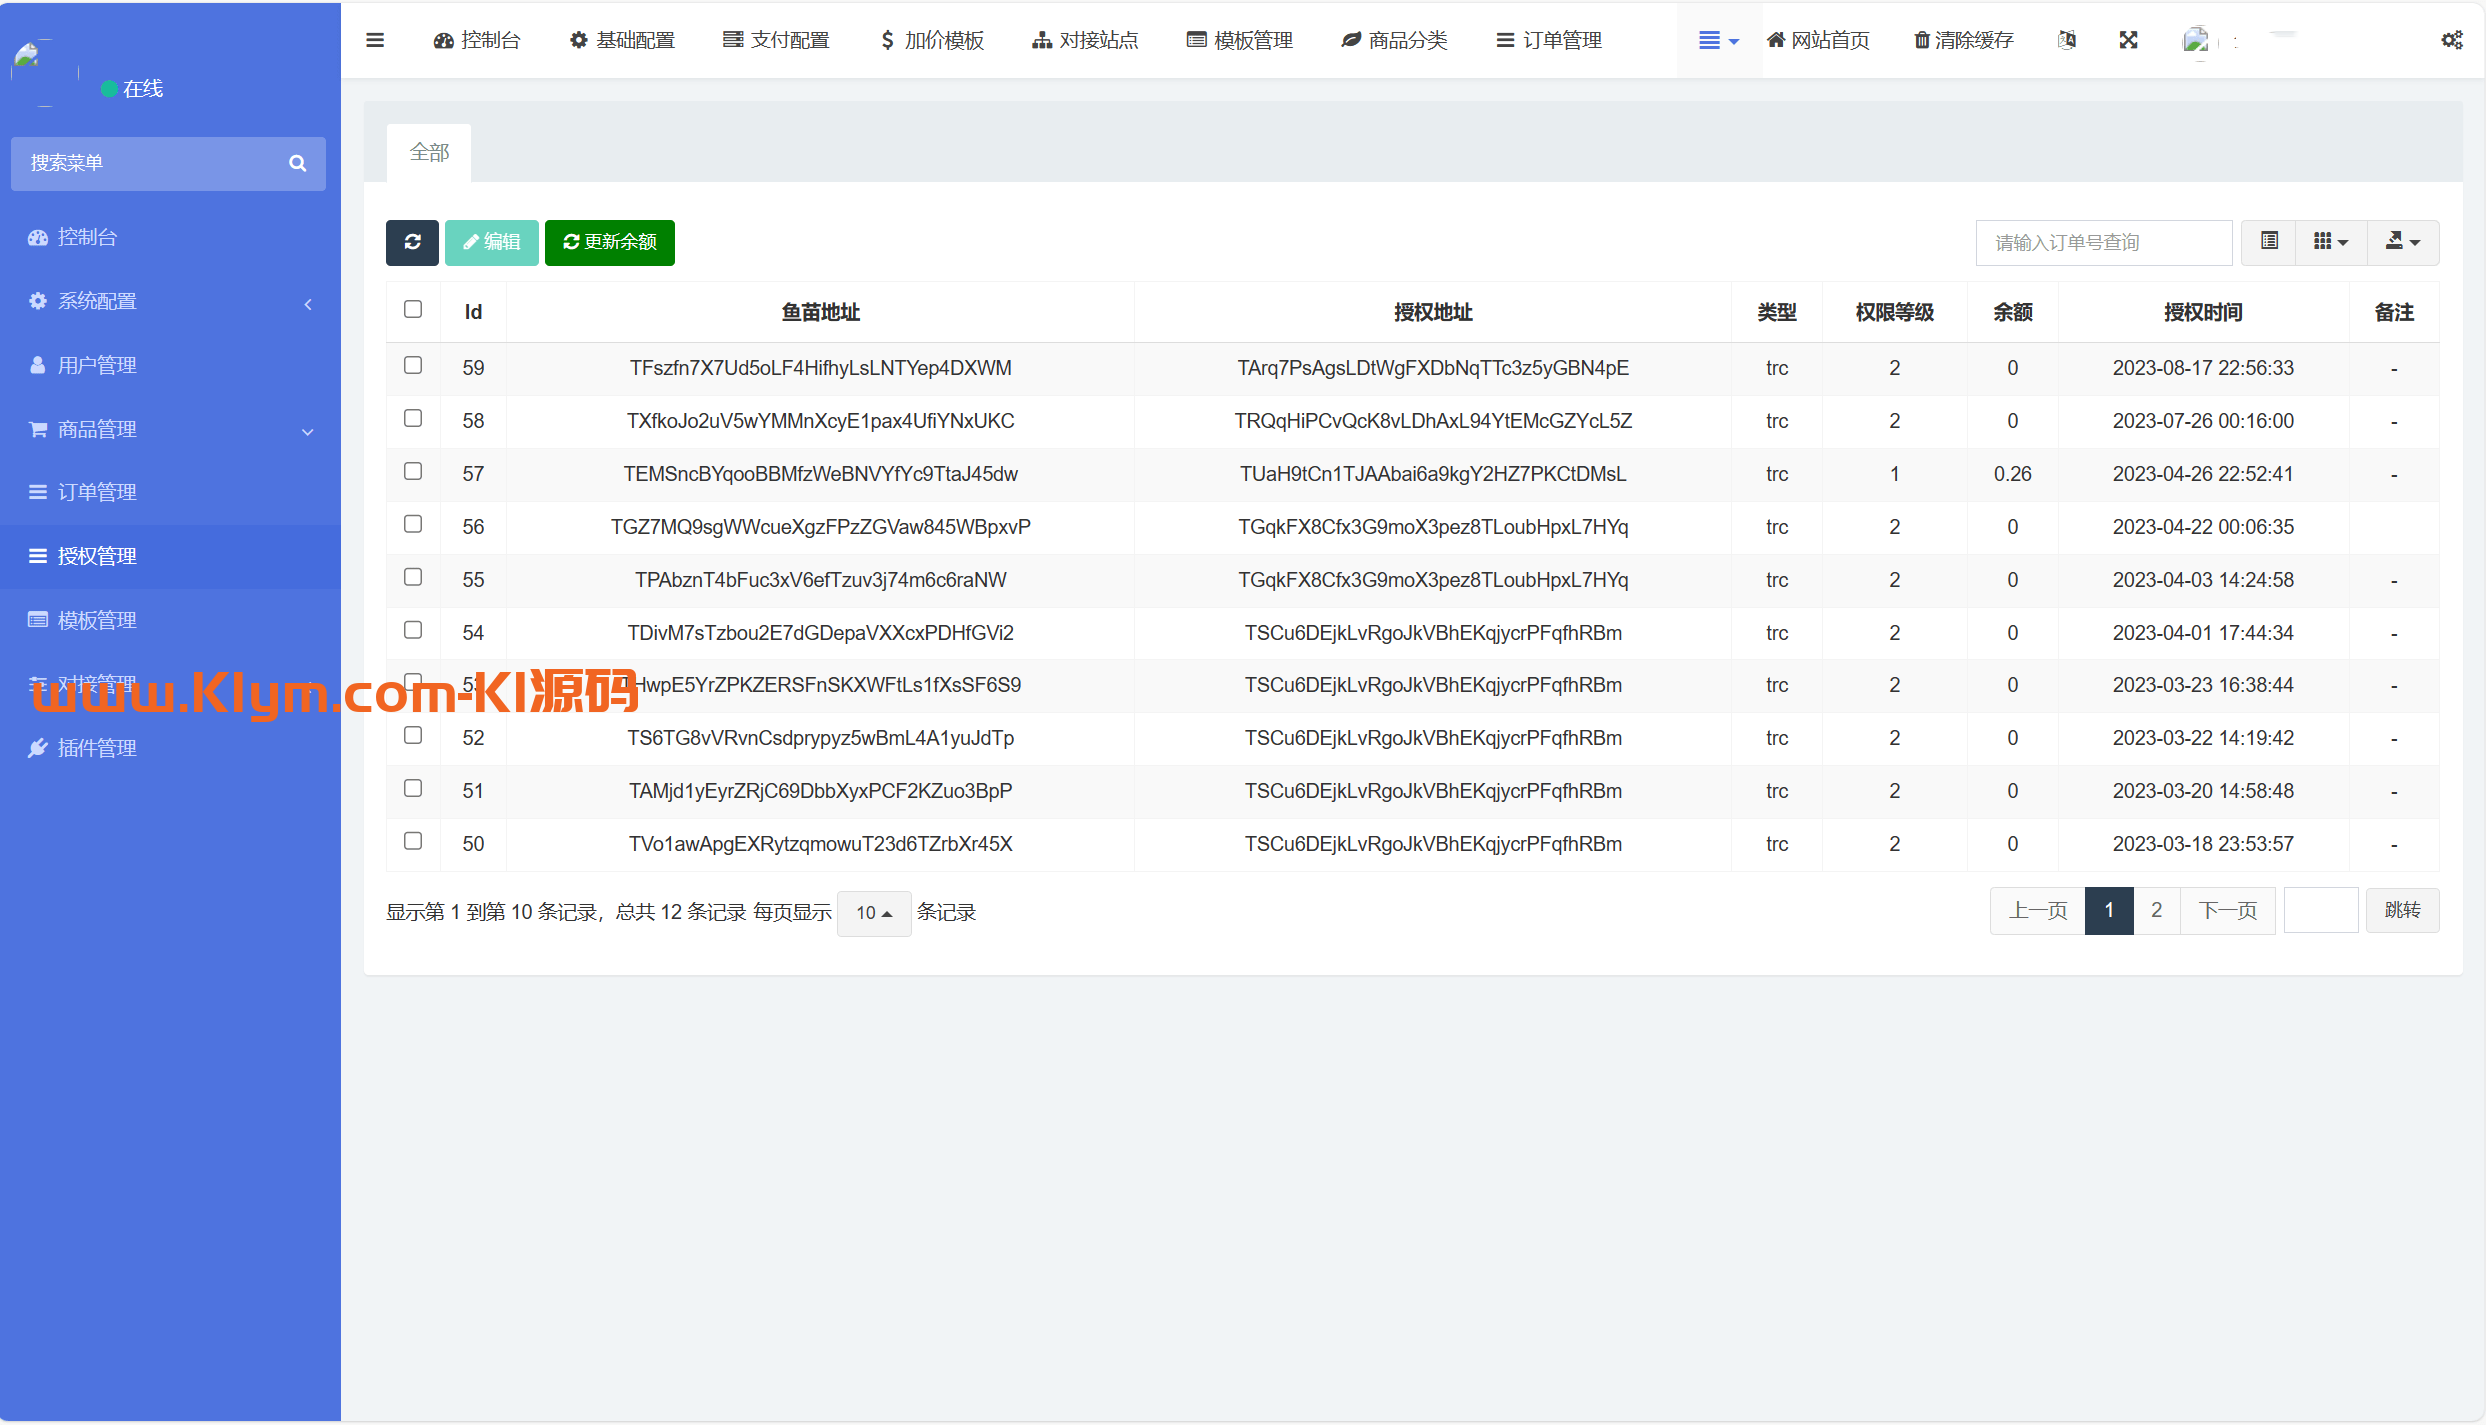Open 支付配置 in top navigation

(776, 40)
